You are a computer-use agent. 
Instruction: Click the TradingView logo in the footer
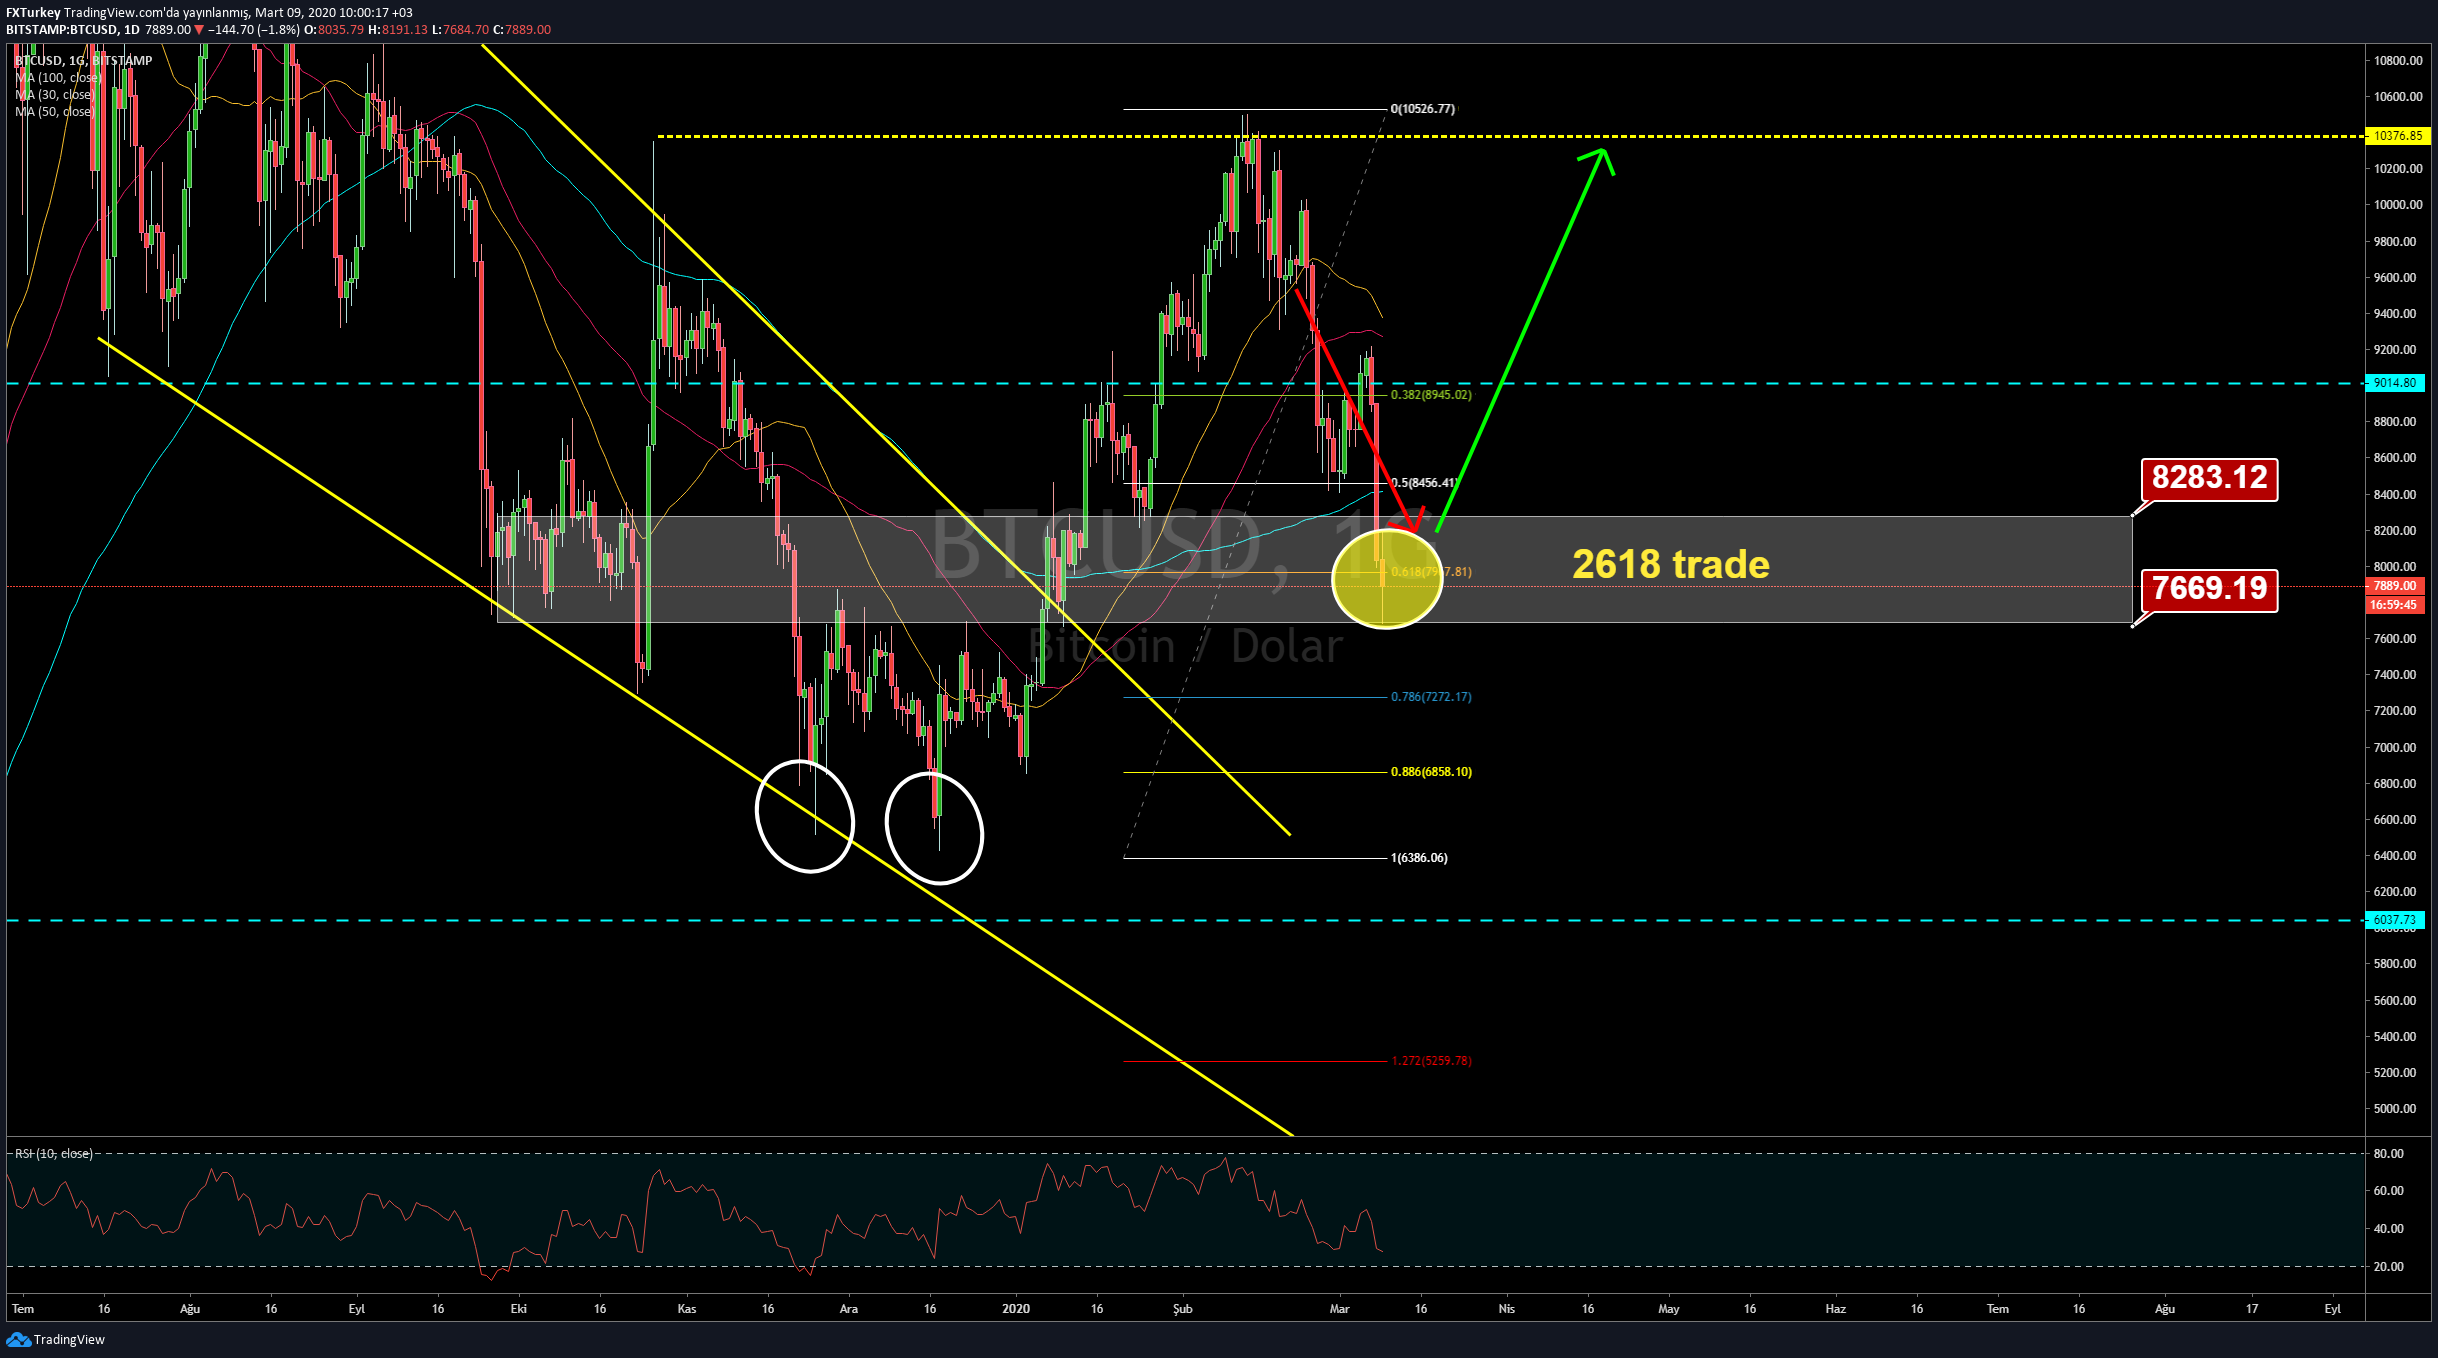pyautogui.click(x=56, y=1339)
